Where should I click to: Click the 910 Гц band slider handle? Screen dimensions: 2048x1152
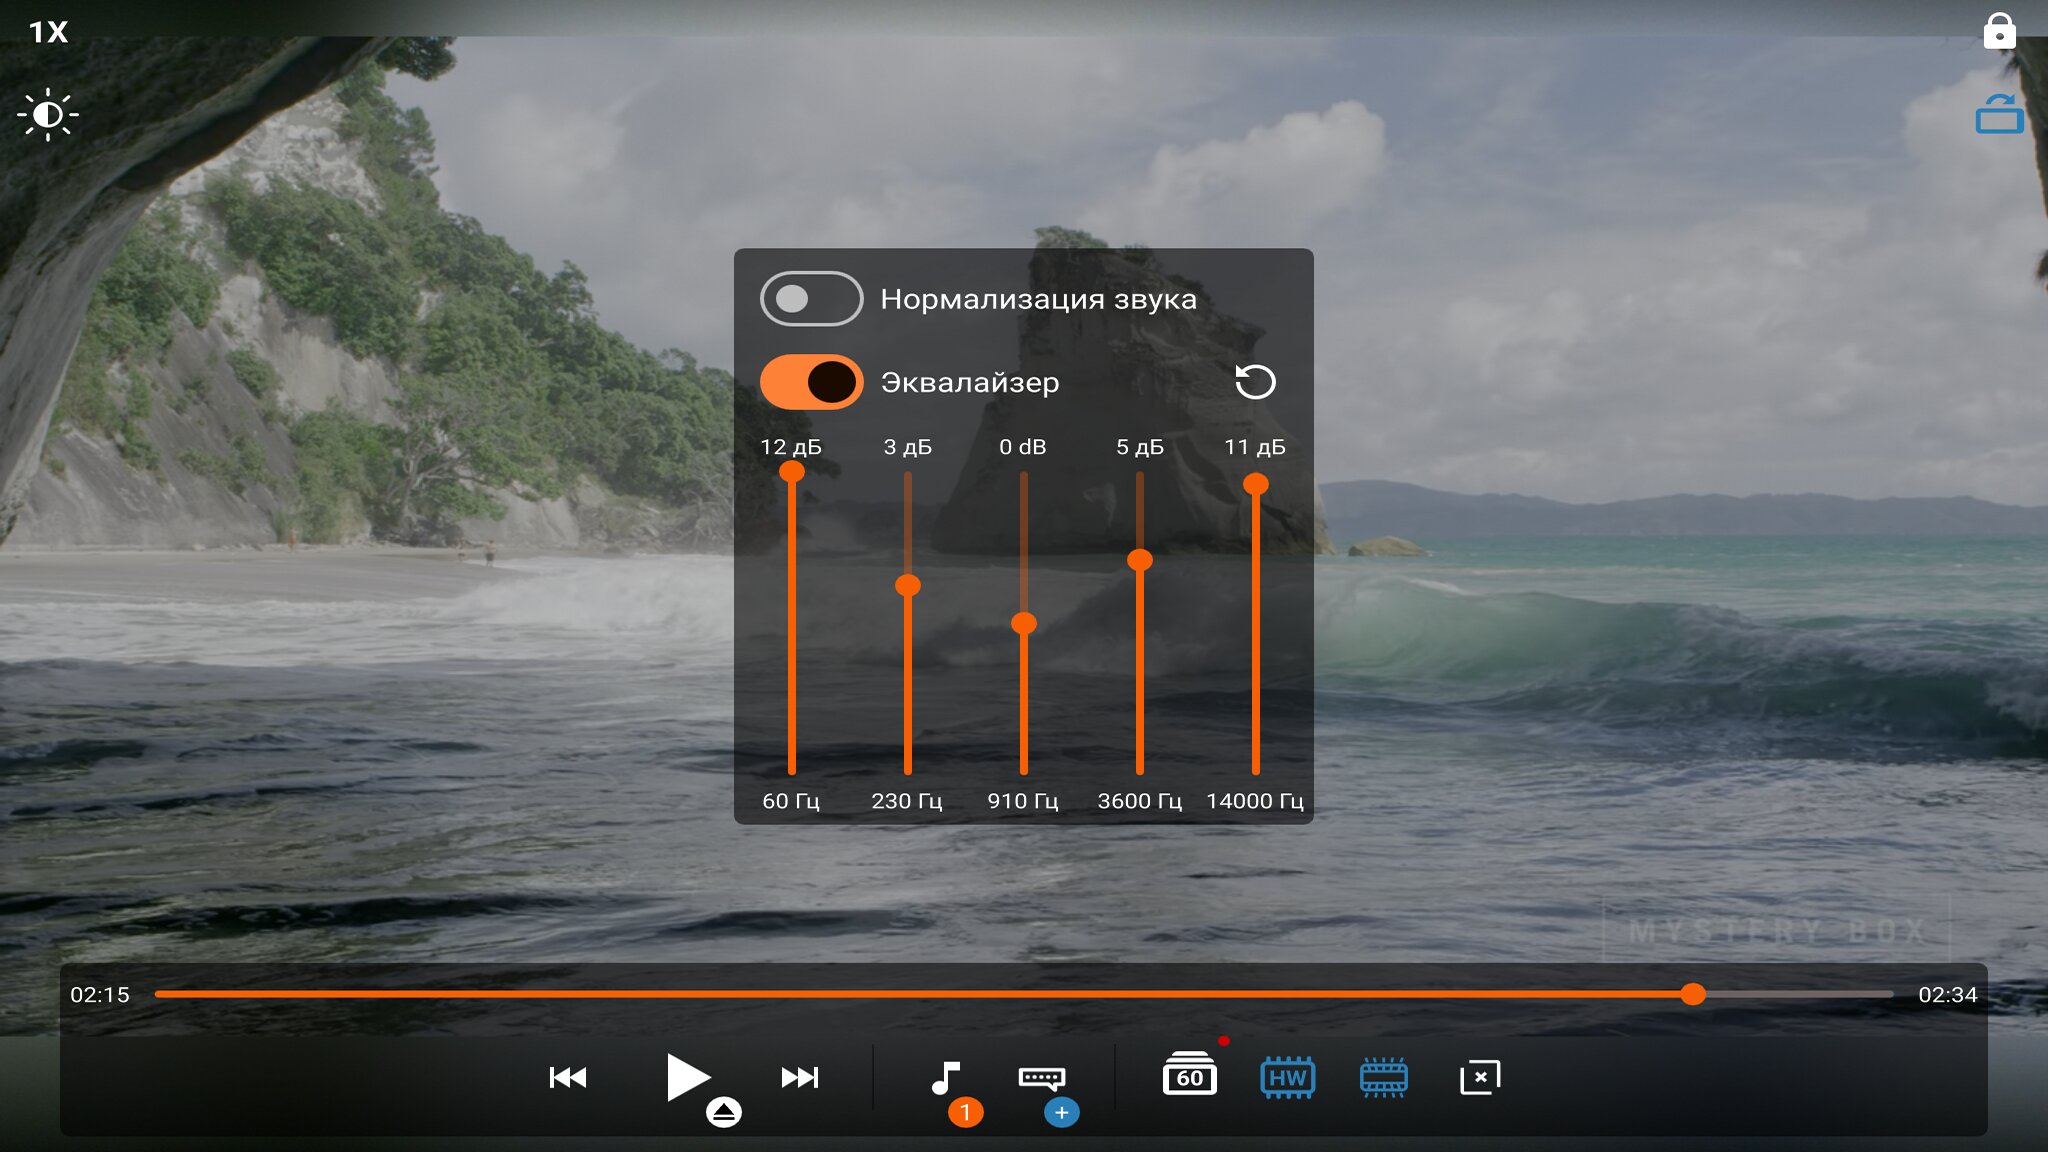click(x=1024, y=624)
